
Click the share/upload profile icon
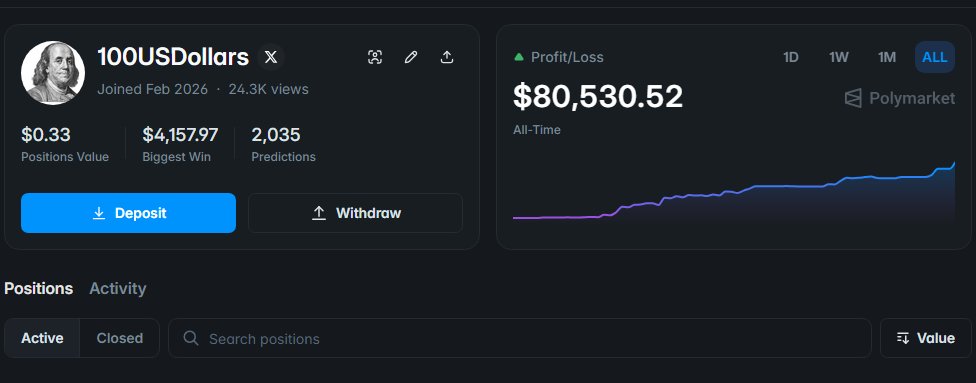[447, 57]
